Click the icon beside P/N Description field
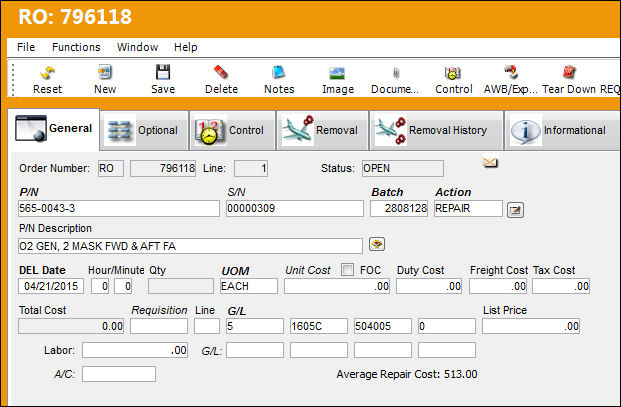This screenshot has height=407, width=621. tap(377, 244)
